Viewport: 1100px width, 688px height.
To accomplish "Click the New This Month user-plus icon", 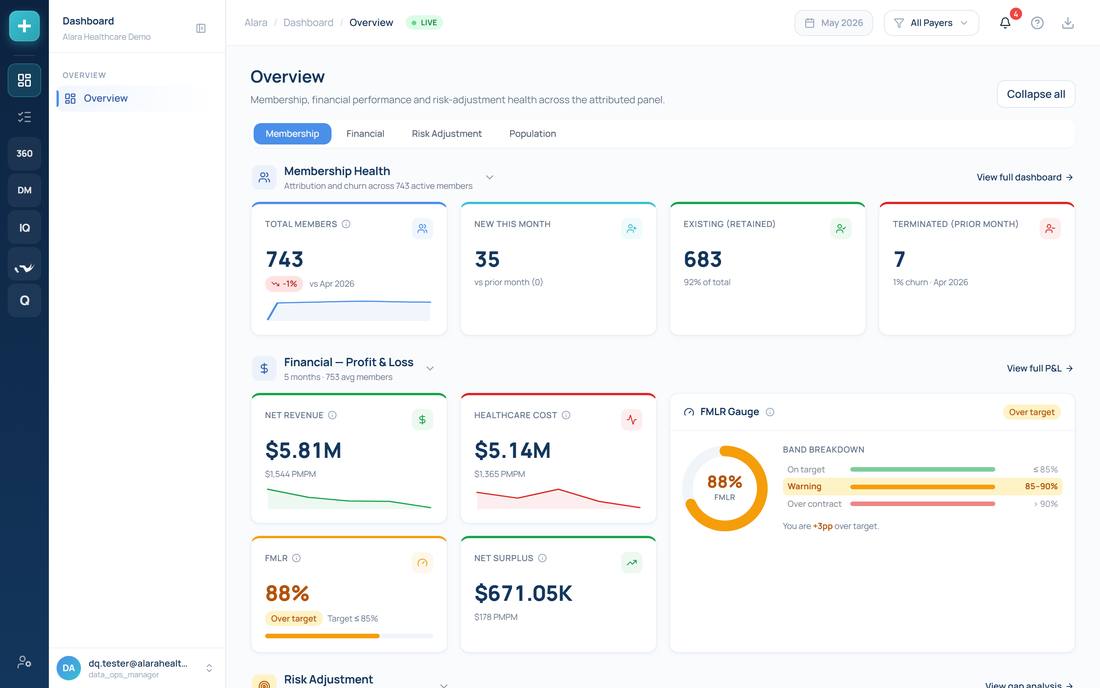I will 631,229.
